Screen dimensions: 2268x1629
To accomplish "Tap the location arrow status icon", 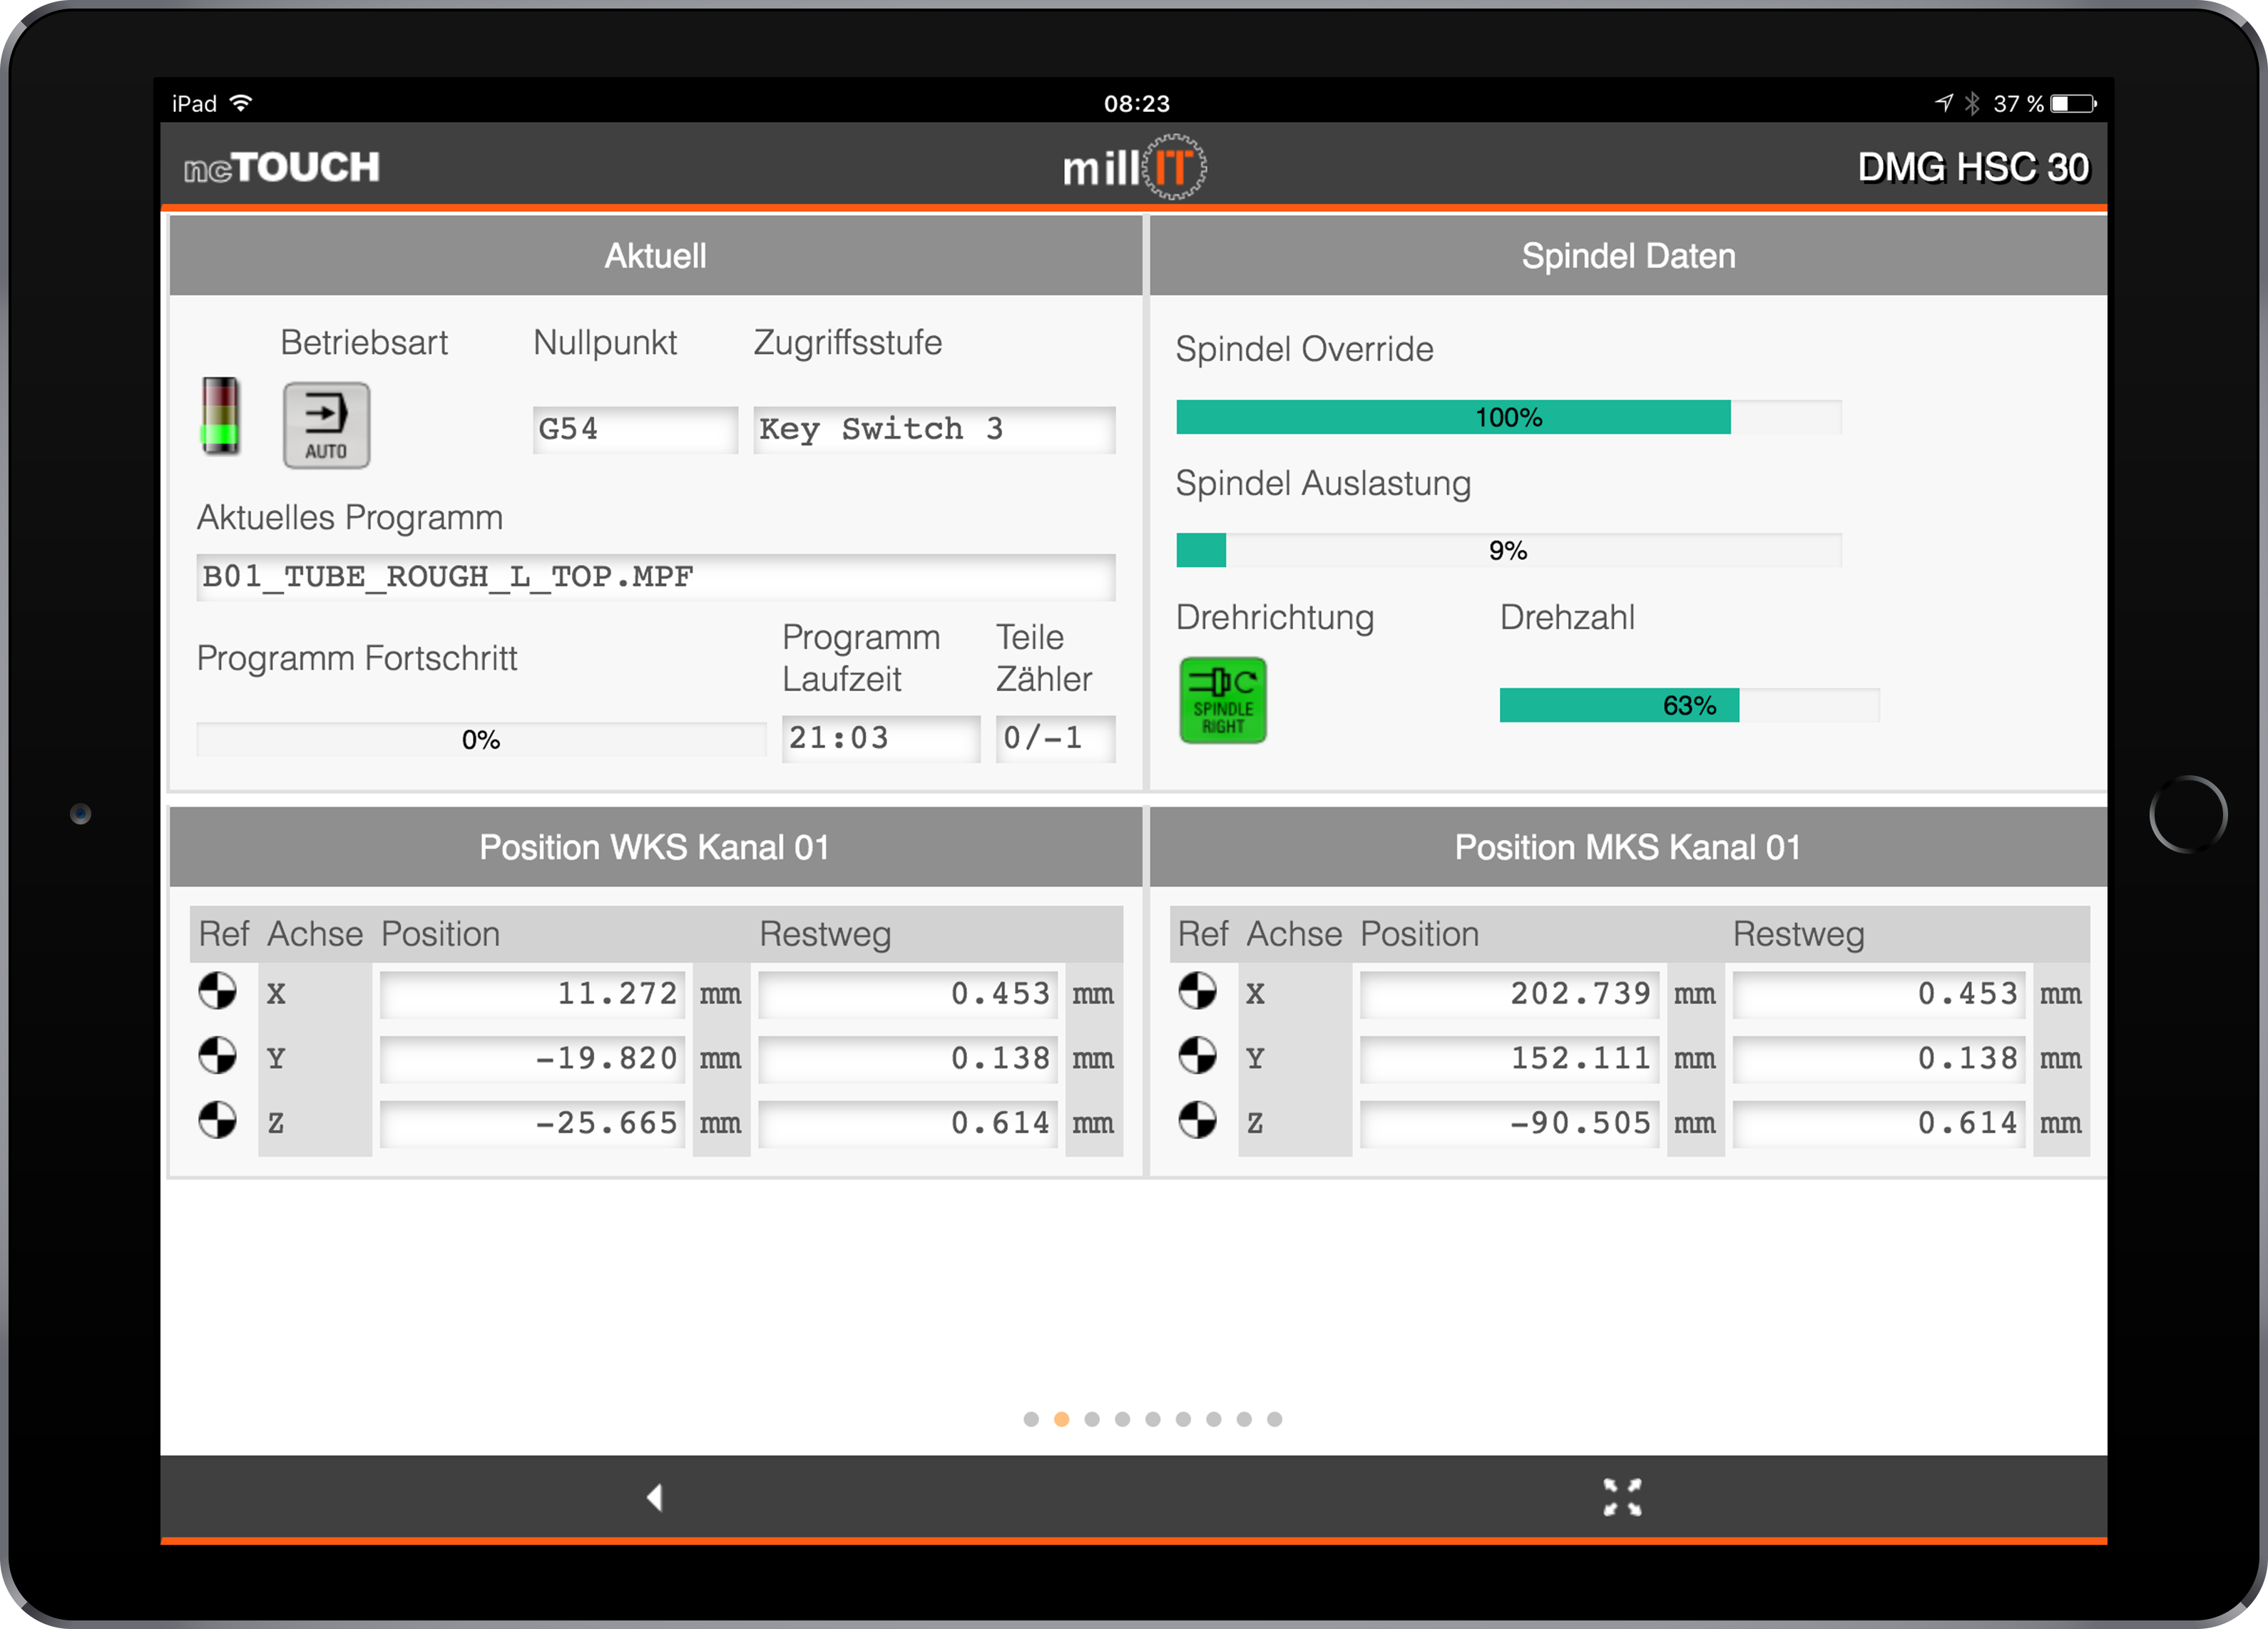I will tap(1944, 102).
